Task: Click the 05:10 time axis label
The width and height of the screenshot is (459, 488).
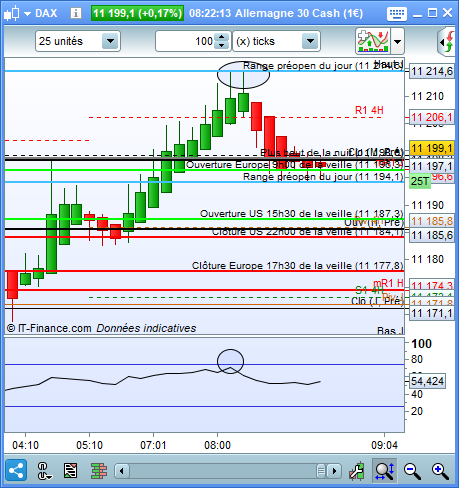Action: (x=89, y=445)
